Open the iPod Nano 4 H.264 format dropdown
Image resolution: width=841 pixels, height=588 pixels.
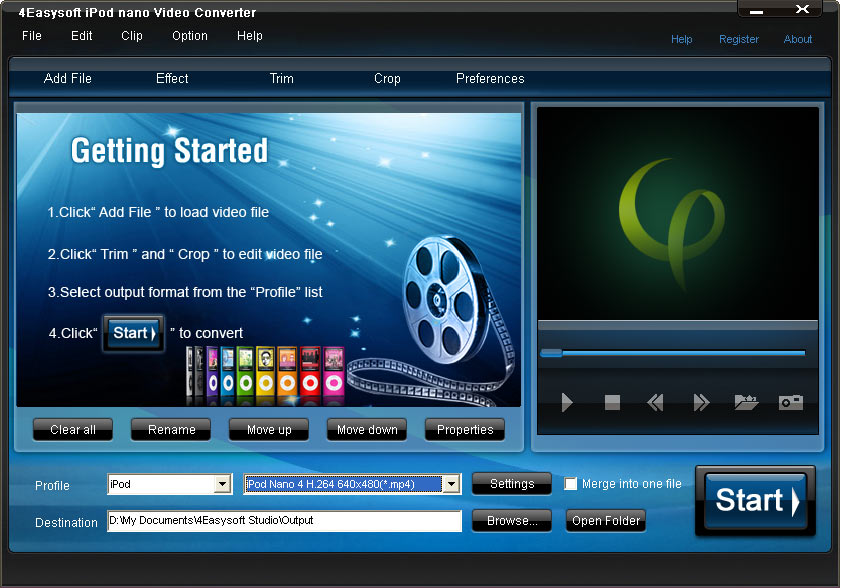point(451,485)
